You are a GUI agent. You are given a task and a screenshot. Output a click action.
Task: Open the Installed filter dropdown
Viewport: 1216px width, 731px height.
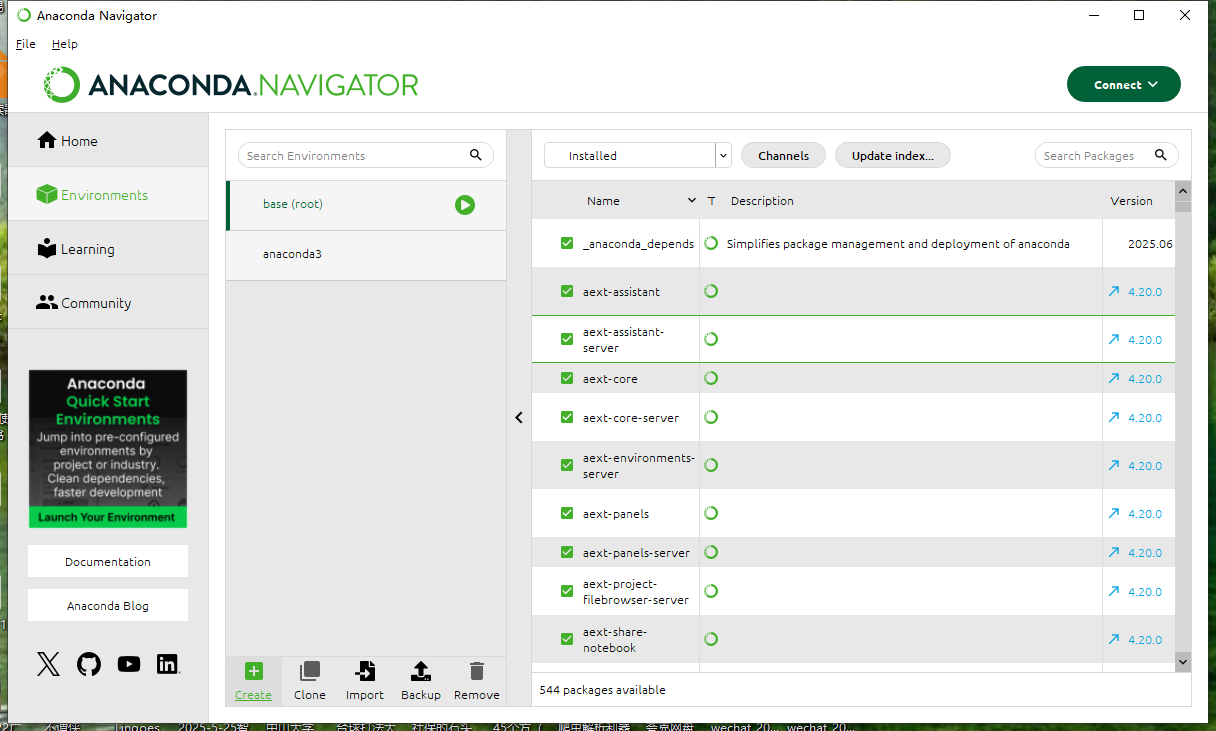coord(638,155)
